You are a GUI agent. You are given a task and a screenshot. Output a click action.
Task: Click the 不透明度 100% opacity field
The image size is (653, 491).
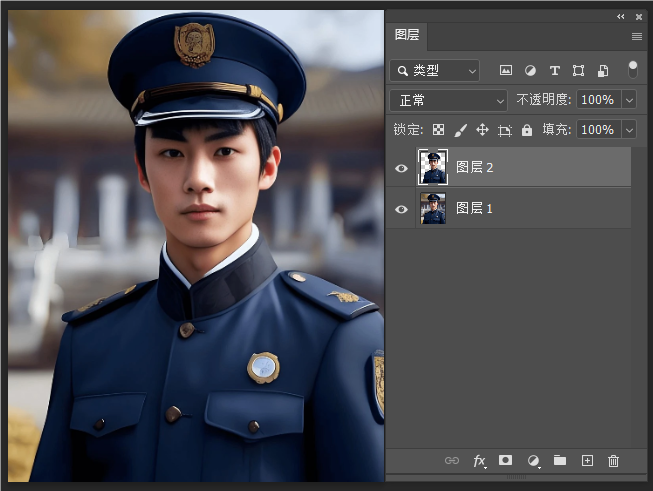click(598, 100)
